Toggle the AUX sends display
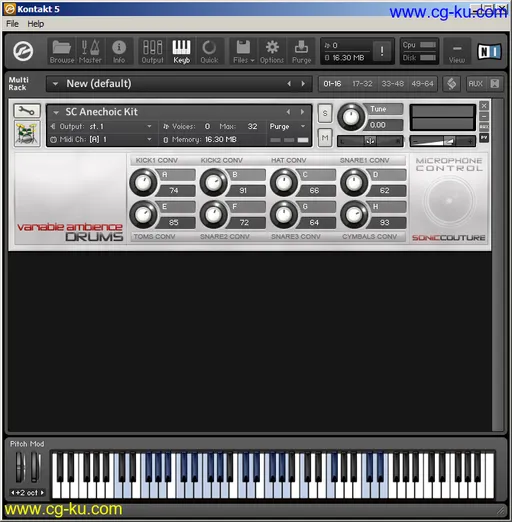512x522 pixels. coord(476,84)
